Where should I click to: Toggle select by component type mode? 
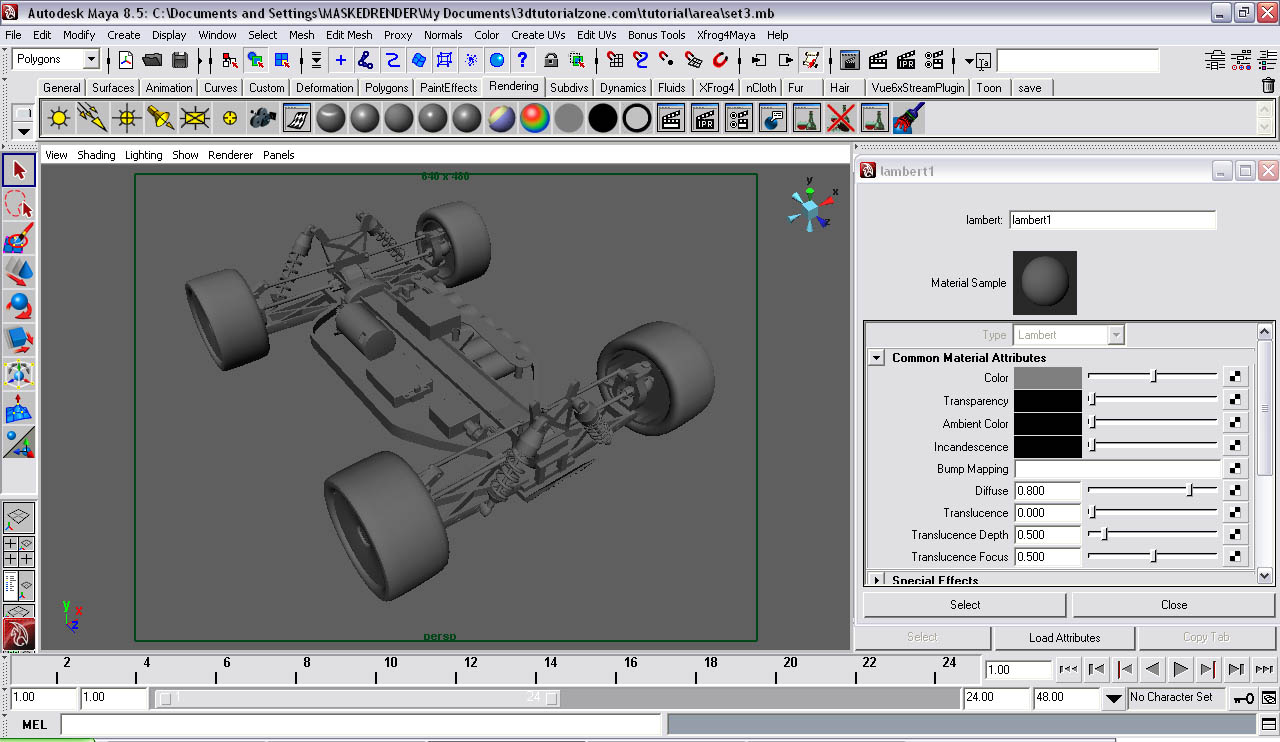click(x=283, y=60)
